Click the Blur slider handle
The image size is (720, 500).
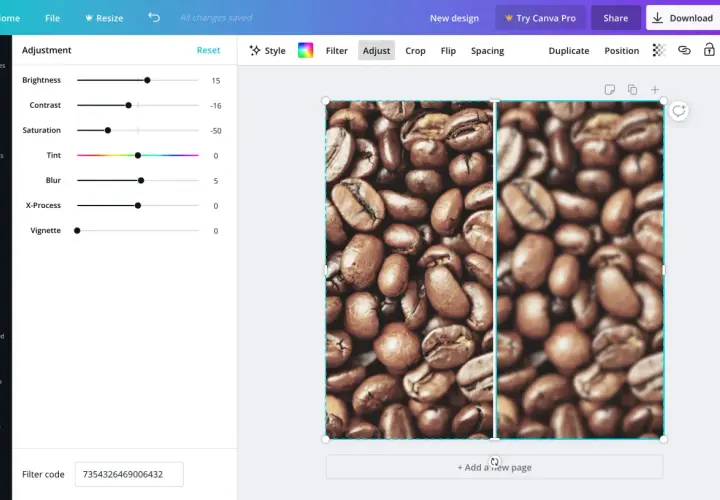point(141,180)
